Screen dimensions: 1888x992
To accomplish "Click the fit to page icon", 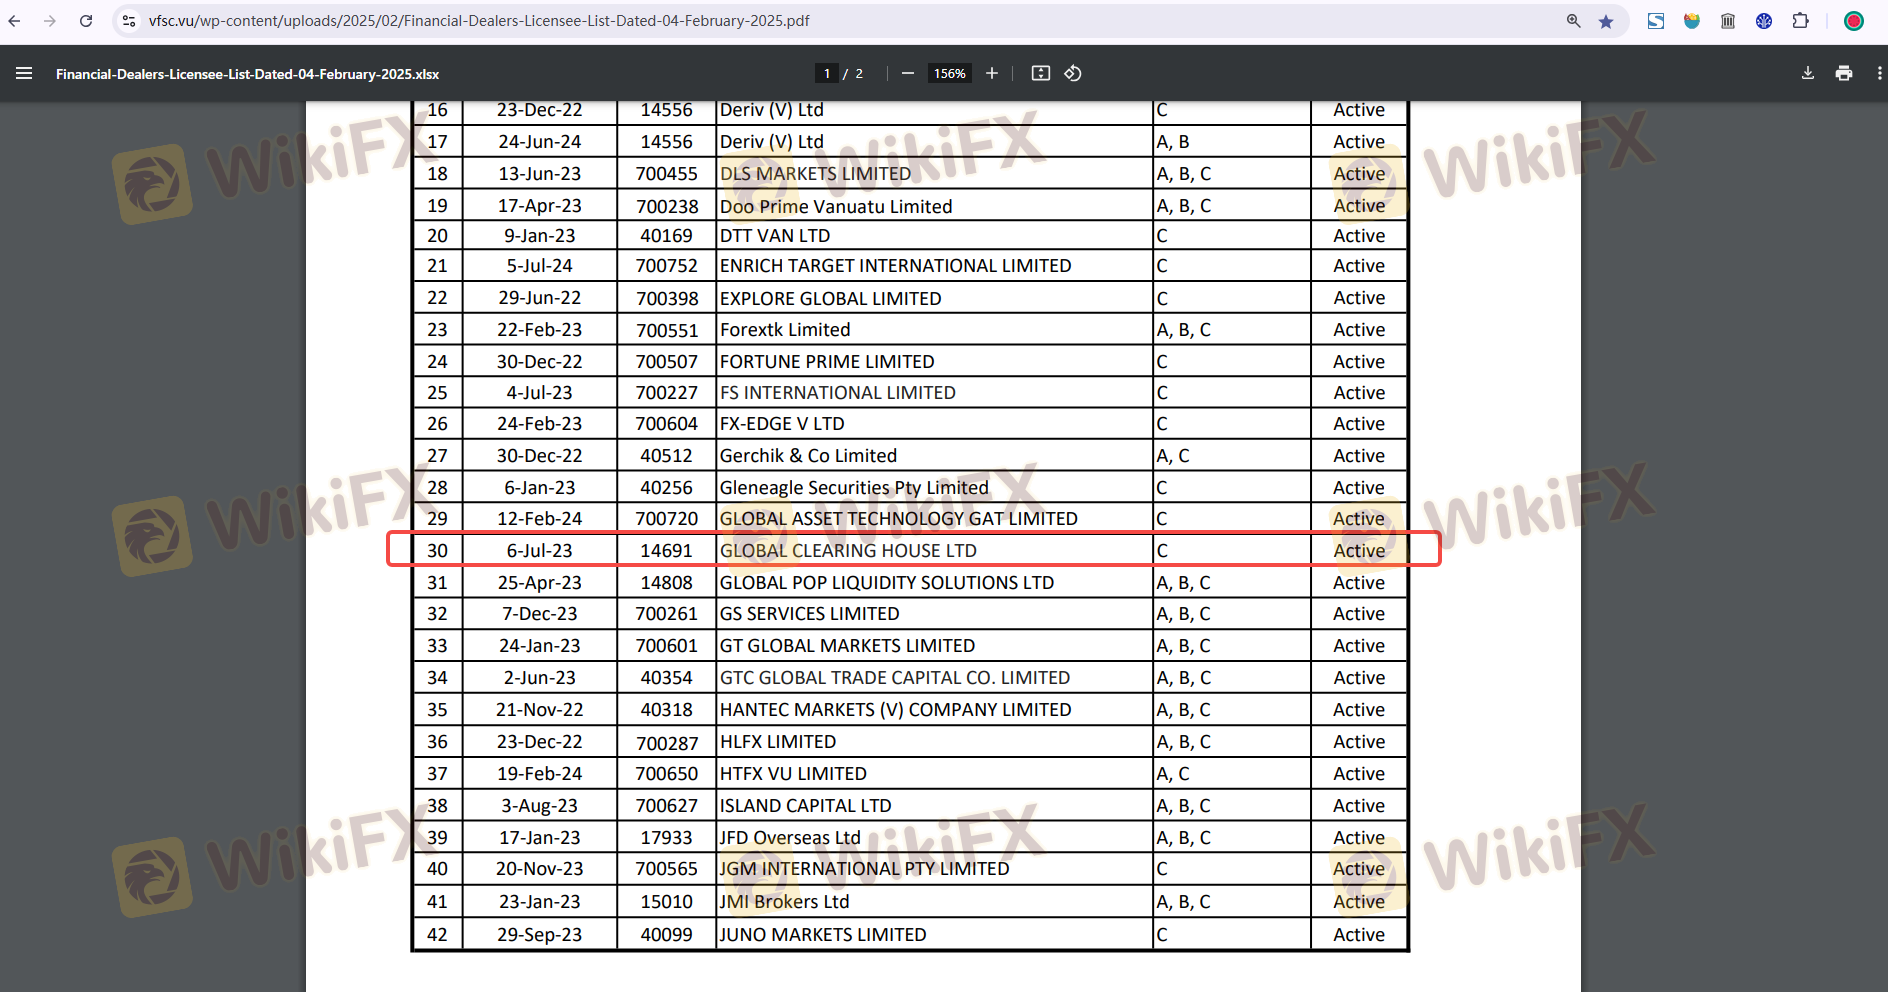I will point(1040,73).
